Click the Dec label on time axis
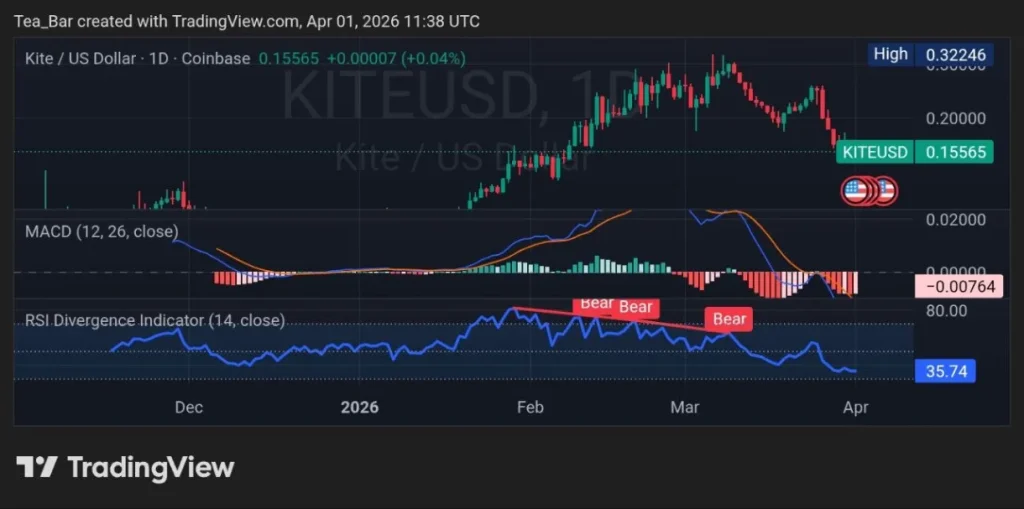 tap(188, 407)
